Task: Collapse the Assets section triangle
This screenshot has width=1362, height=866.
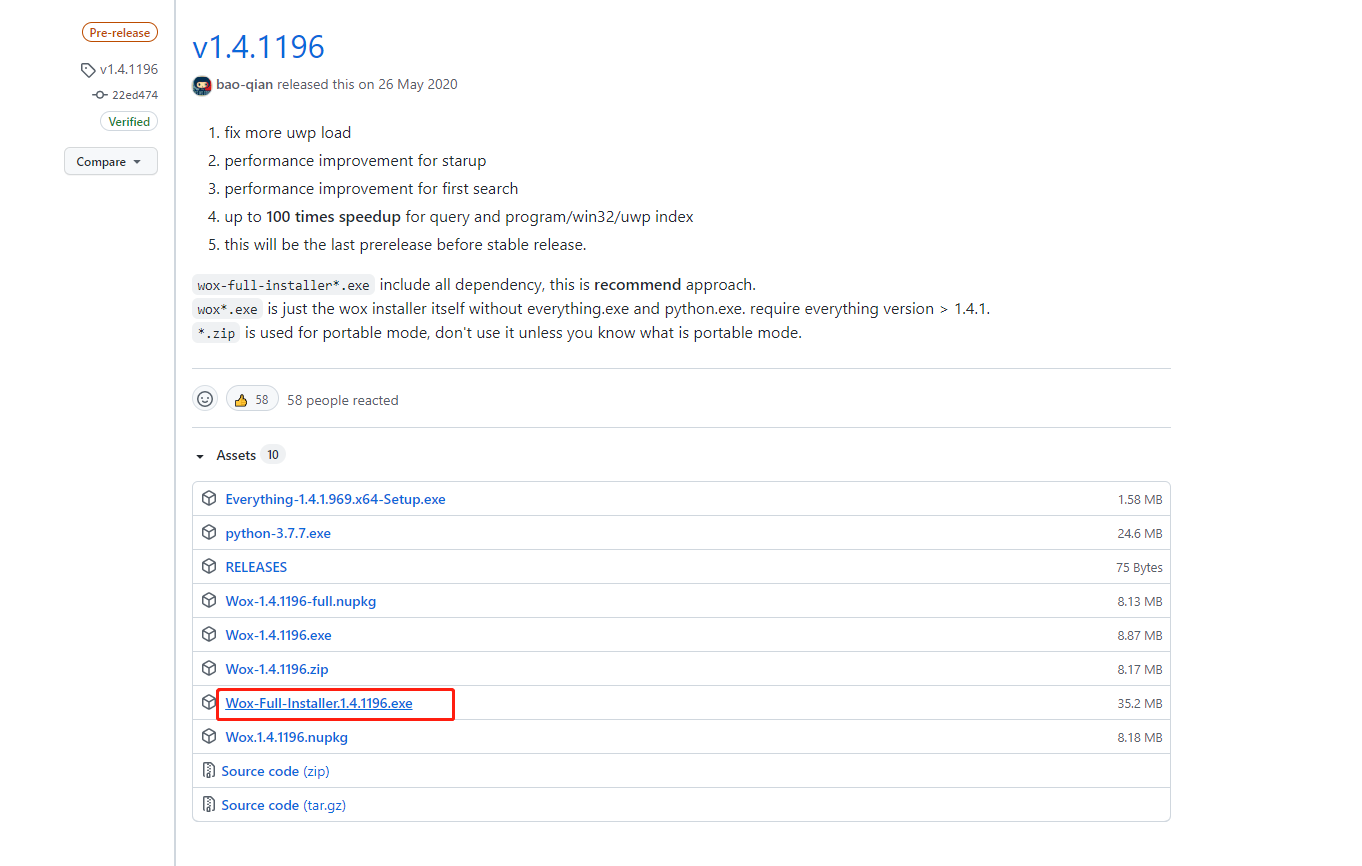Action: (x=200, y=456)
